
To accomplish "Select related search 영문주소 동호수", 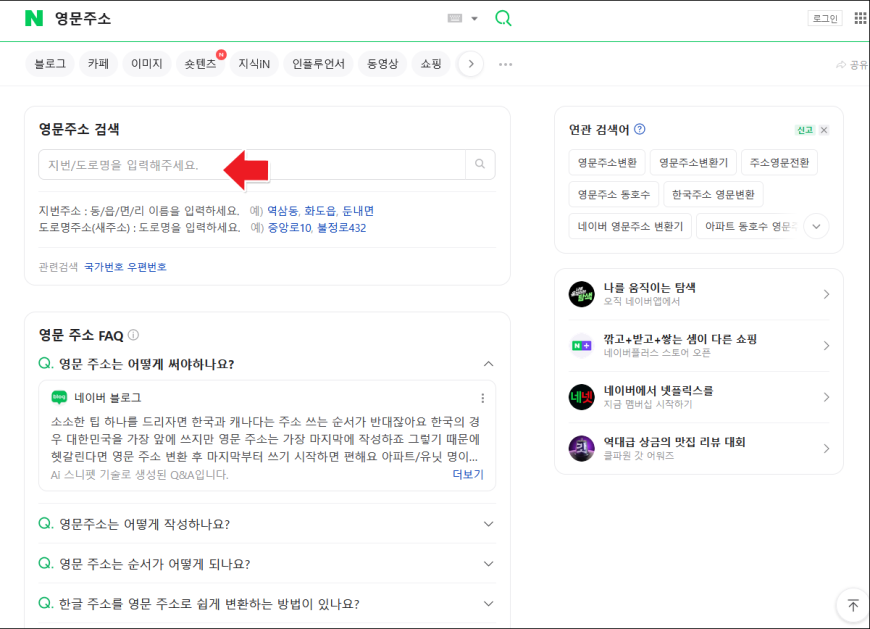I will click(x=614, y=195).
